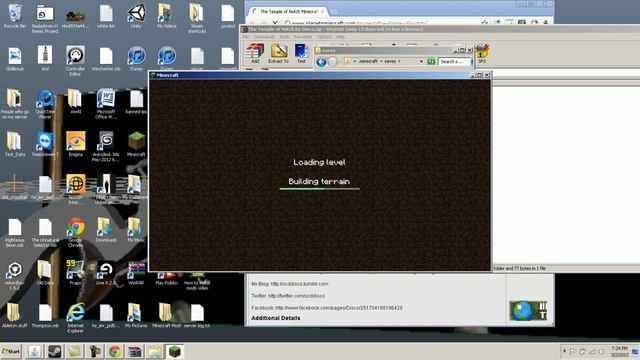Go back in the saves Explorer window
Image resolution: width=640 pixels, height=360 pixels.
click(321, 62)
